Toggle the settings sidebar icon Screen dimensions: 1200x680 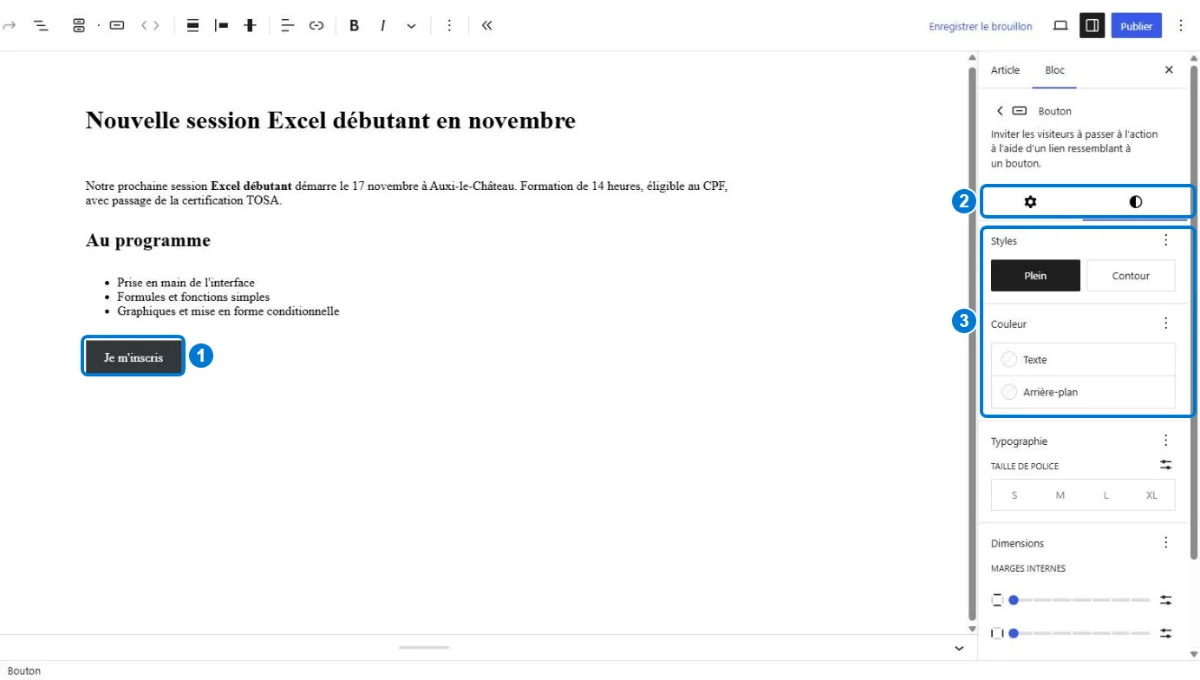pos(1091,26)
